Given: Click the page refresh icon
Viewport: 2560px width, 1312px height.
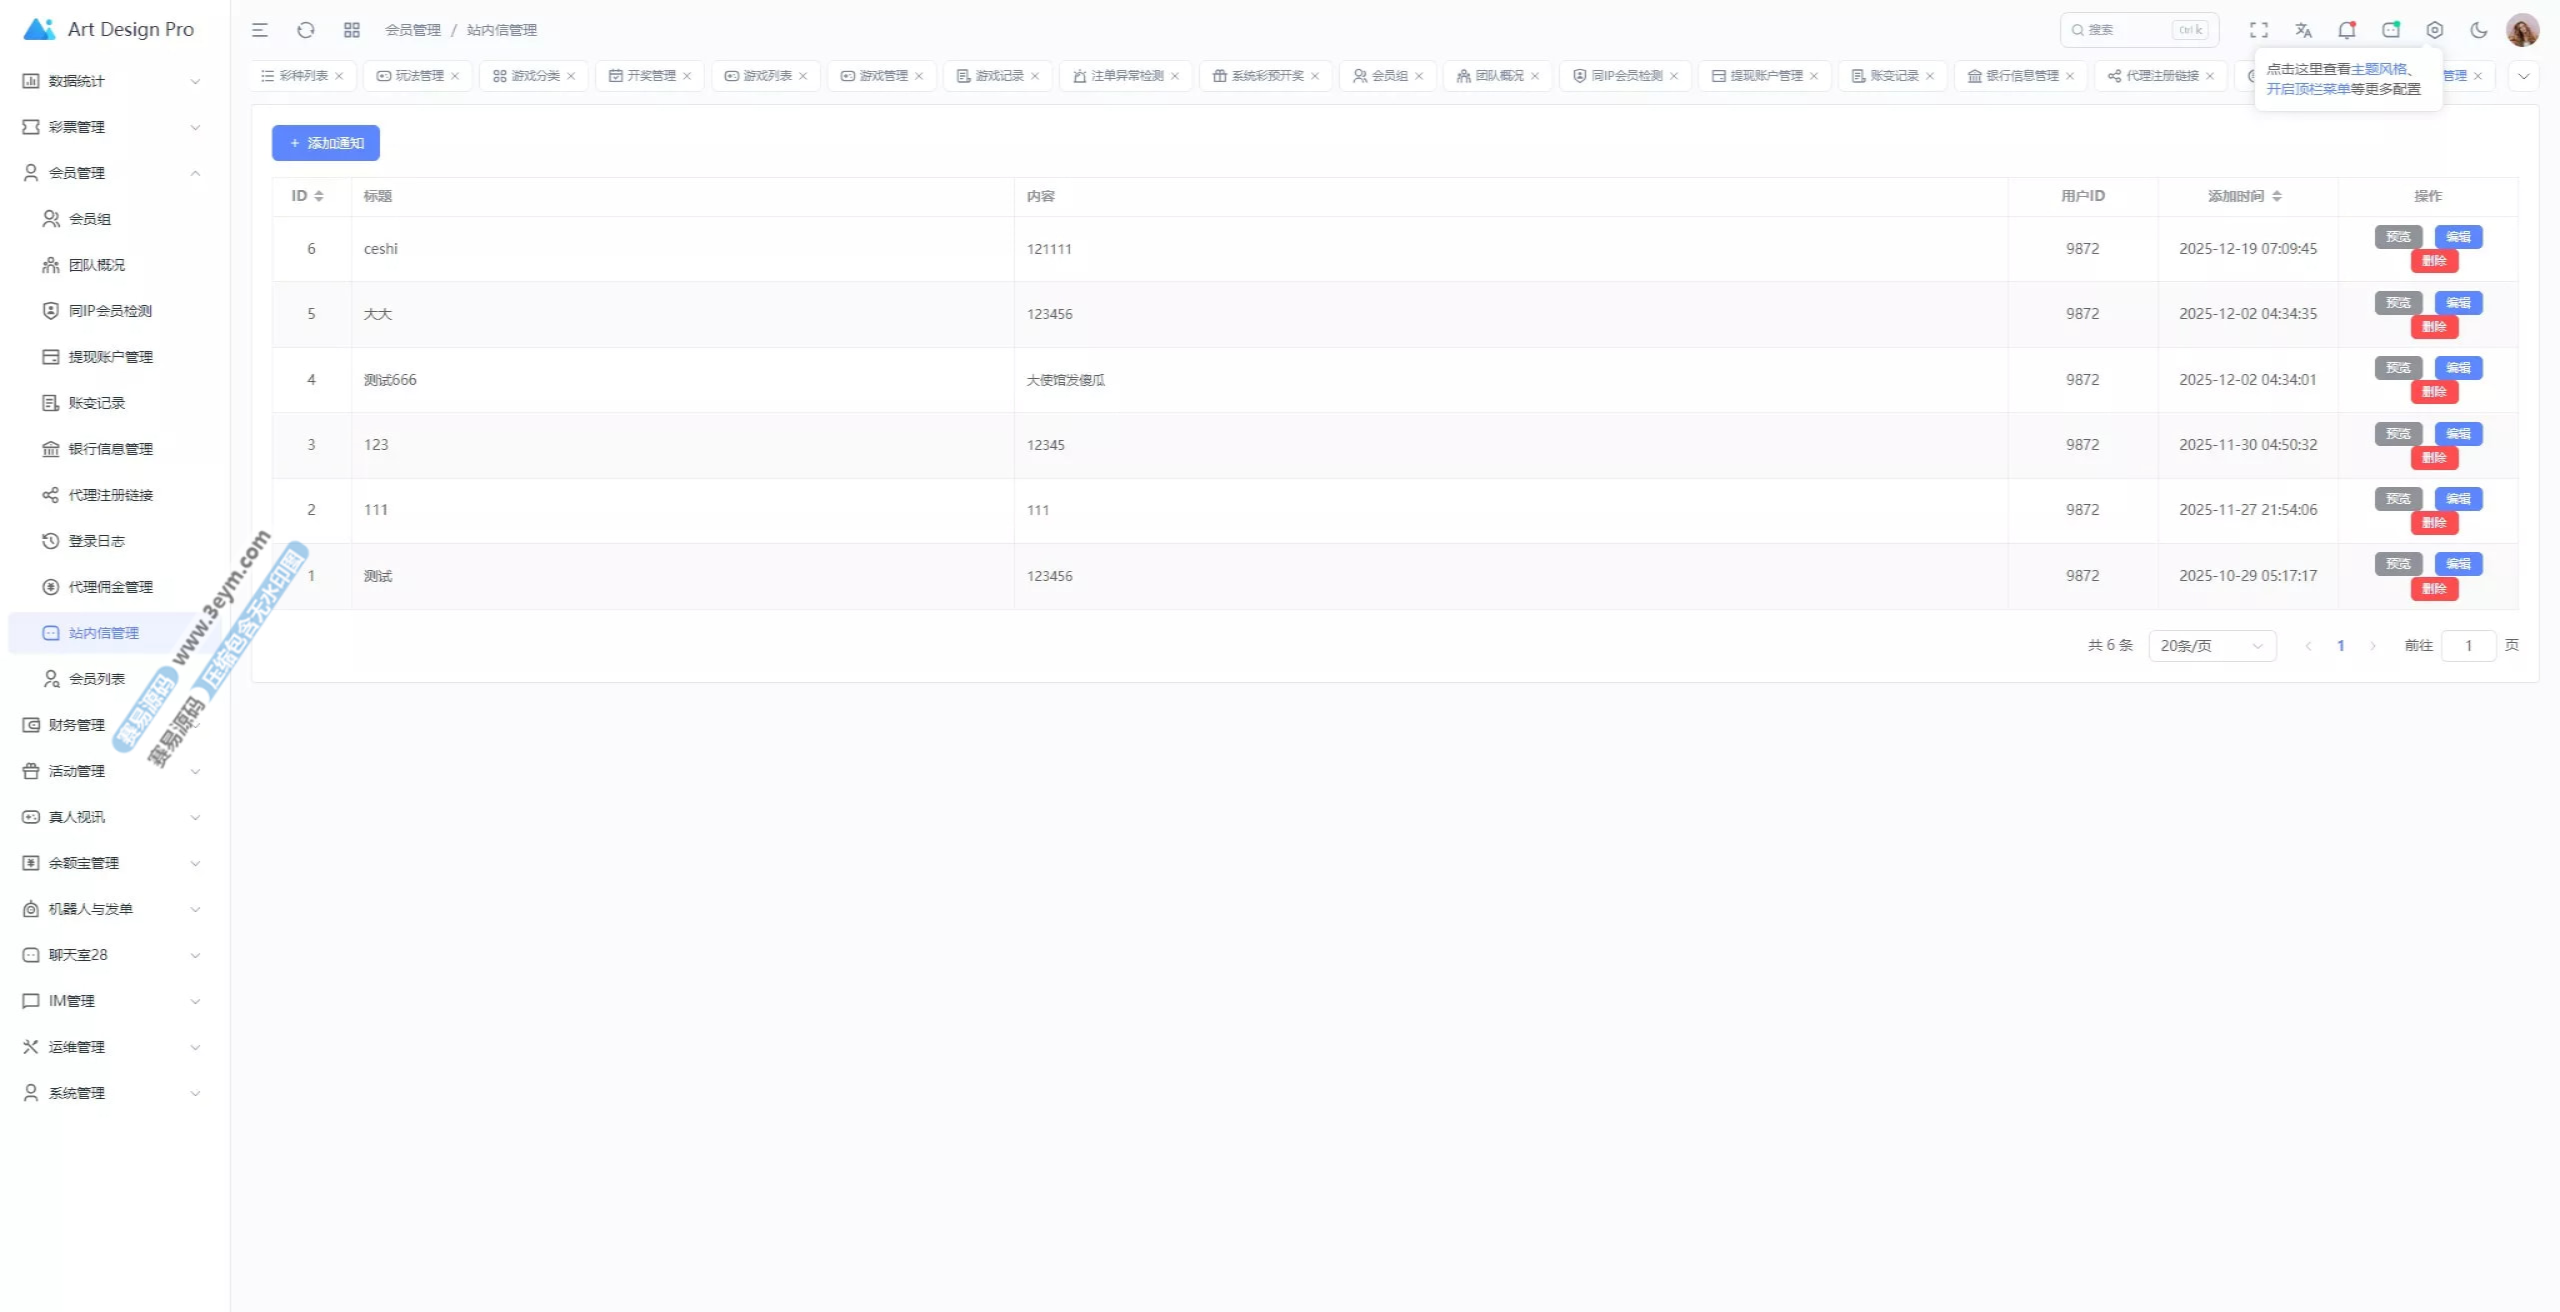Looking at the screenshot, I should coord(306,30).
